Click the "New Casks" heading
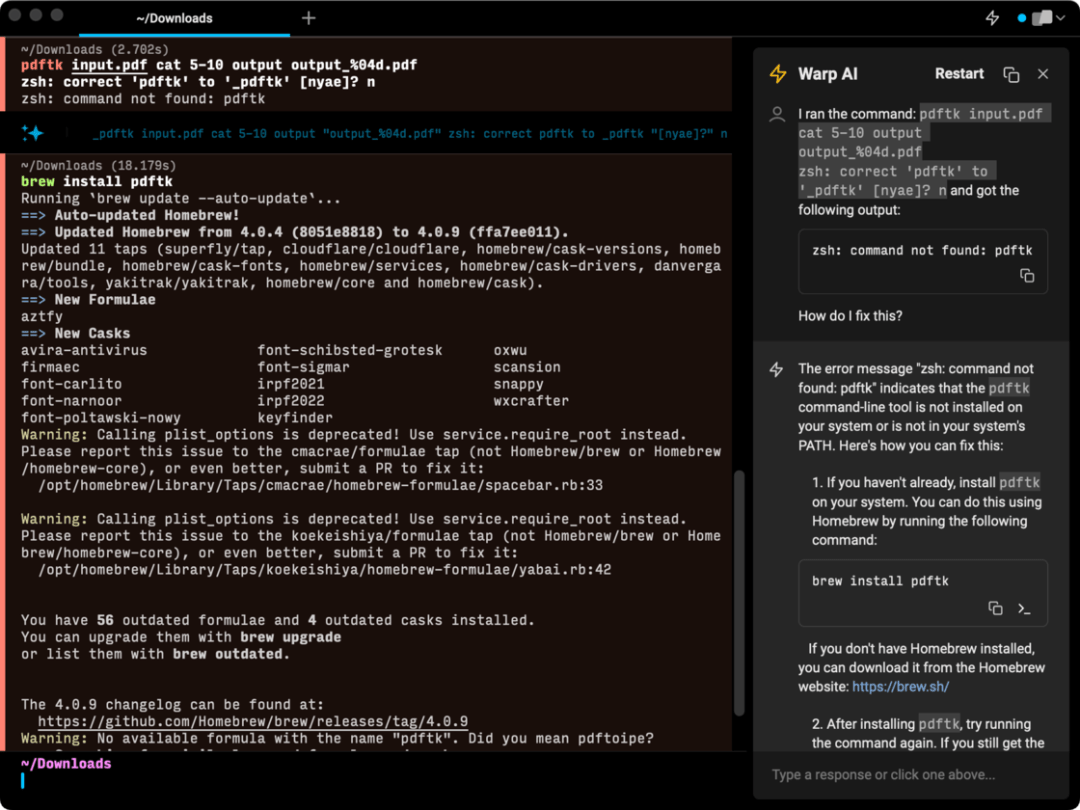1080x810 pixels. [92, 334]
